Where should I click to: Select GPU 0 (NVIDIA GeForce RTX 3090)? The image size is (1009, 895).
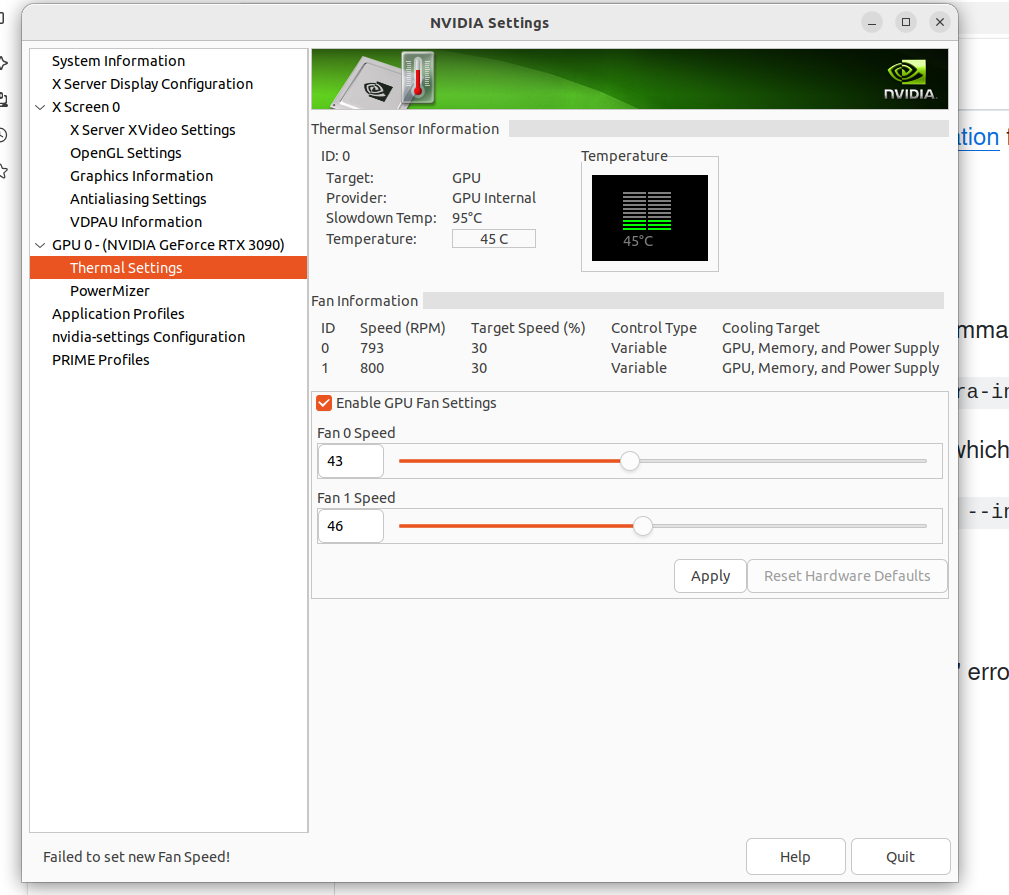(x=168, y=245)
